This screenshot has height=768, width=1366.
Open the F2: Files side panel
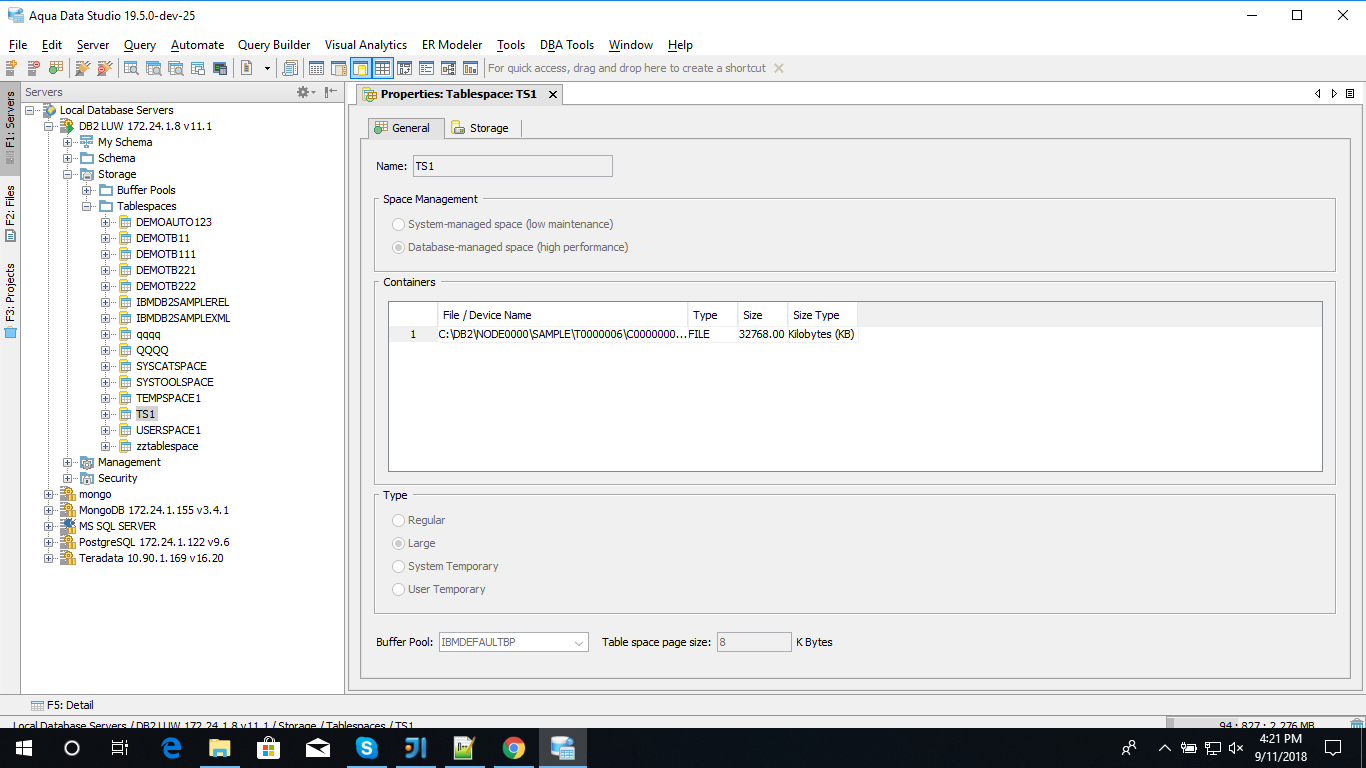click(x=10, y=213)
